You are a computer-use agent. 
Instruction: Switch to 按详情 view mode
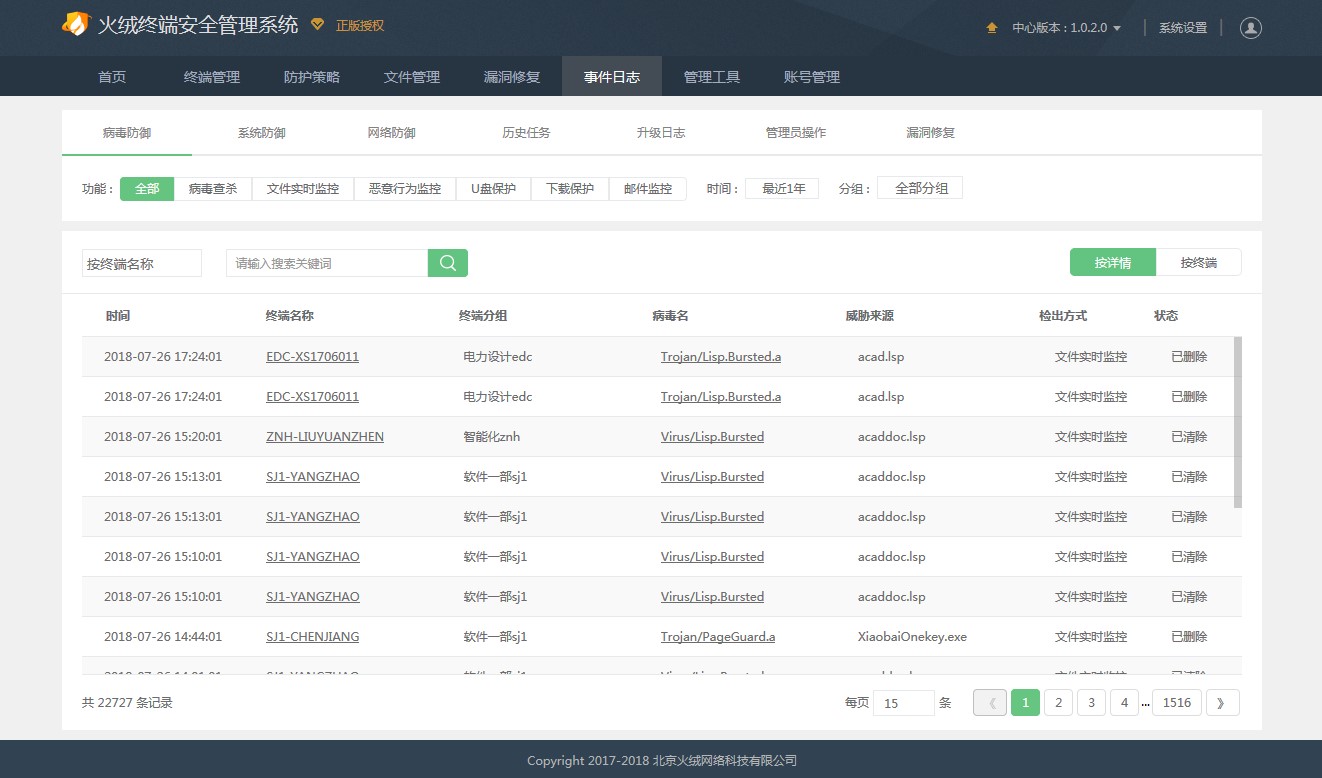coord(1113,263)
